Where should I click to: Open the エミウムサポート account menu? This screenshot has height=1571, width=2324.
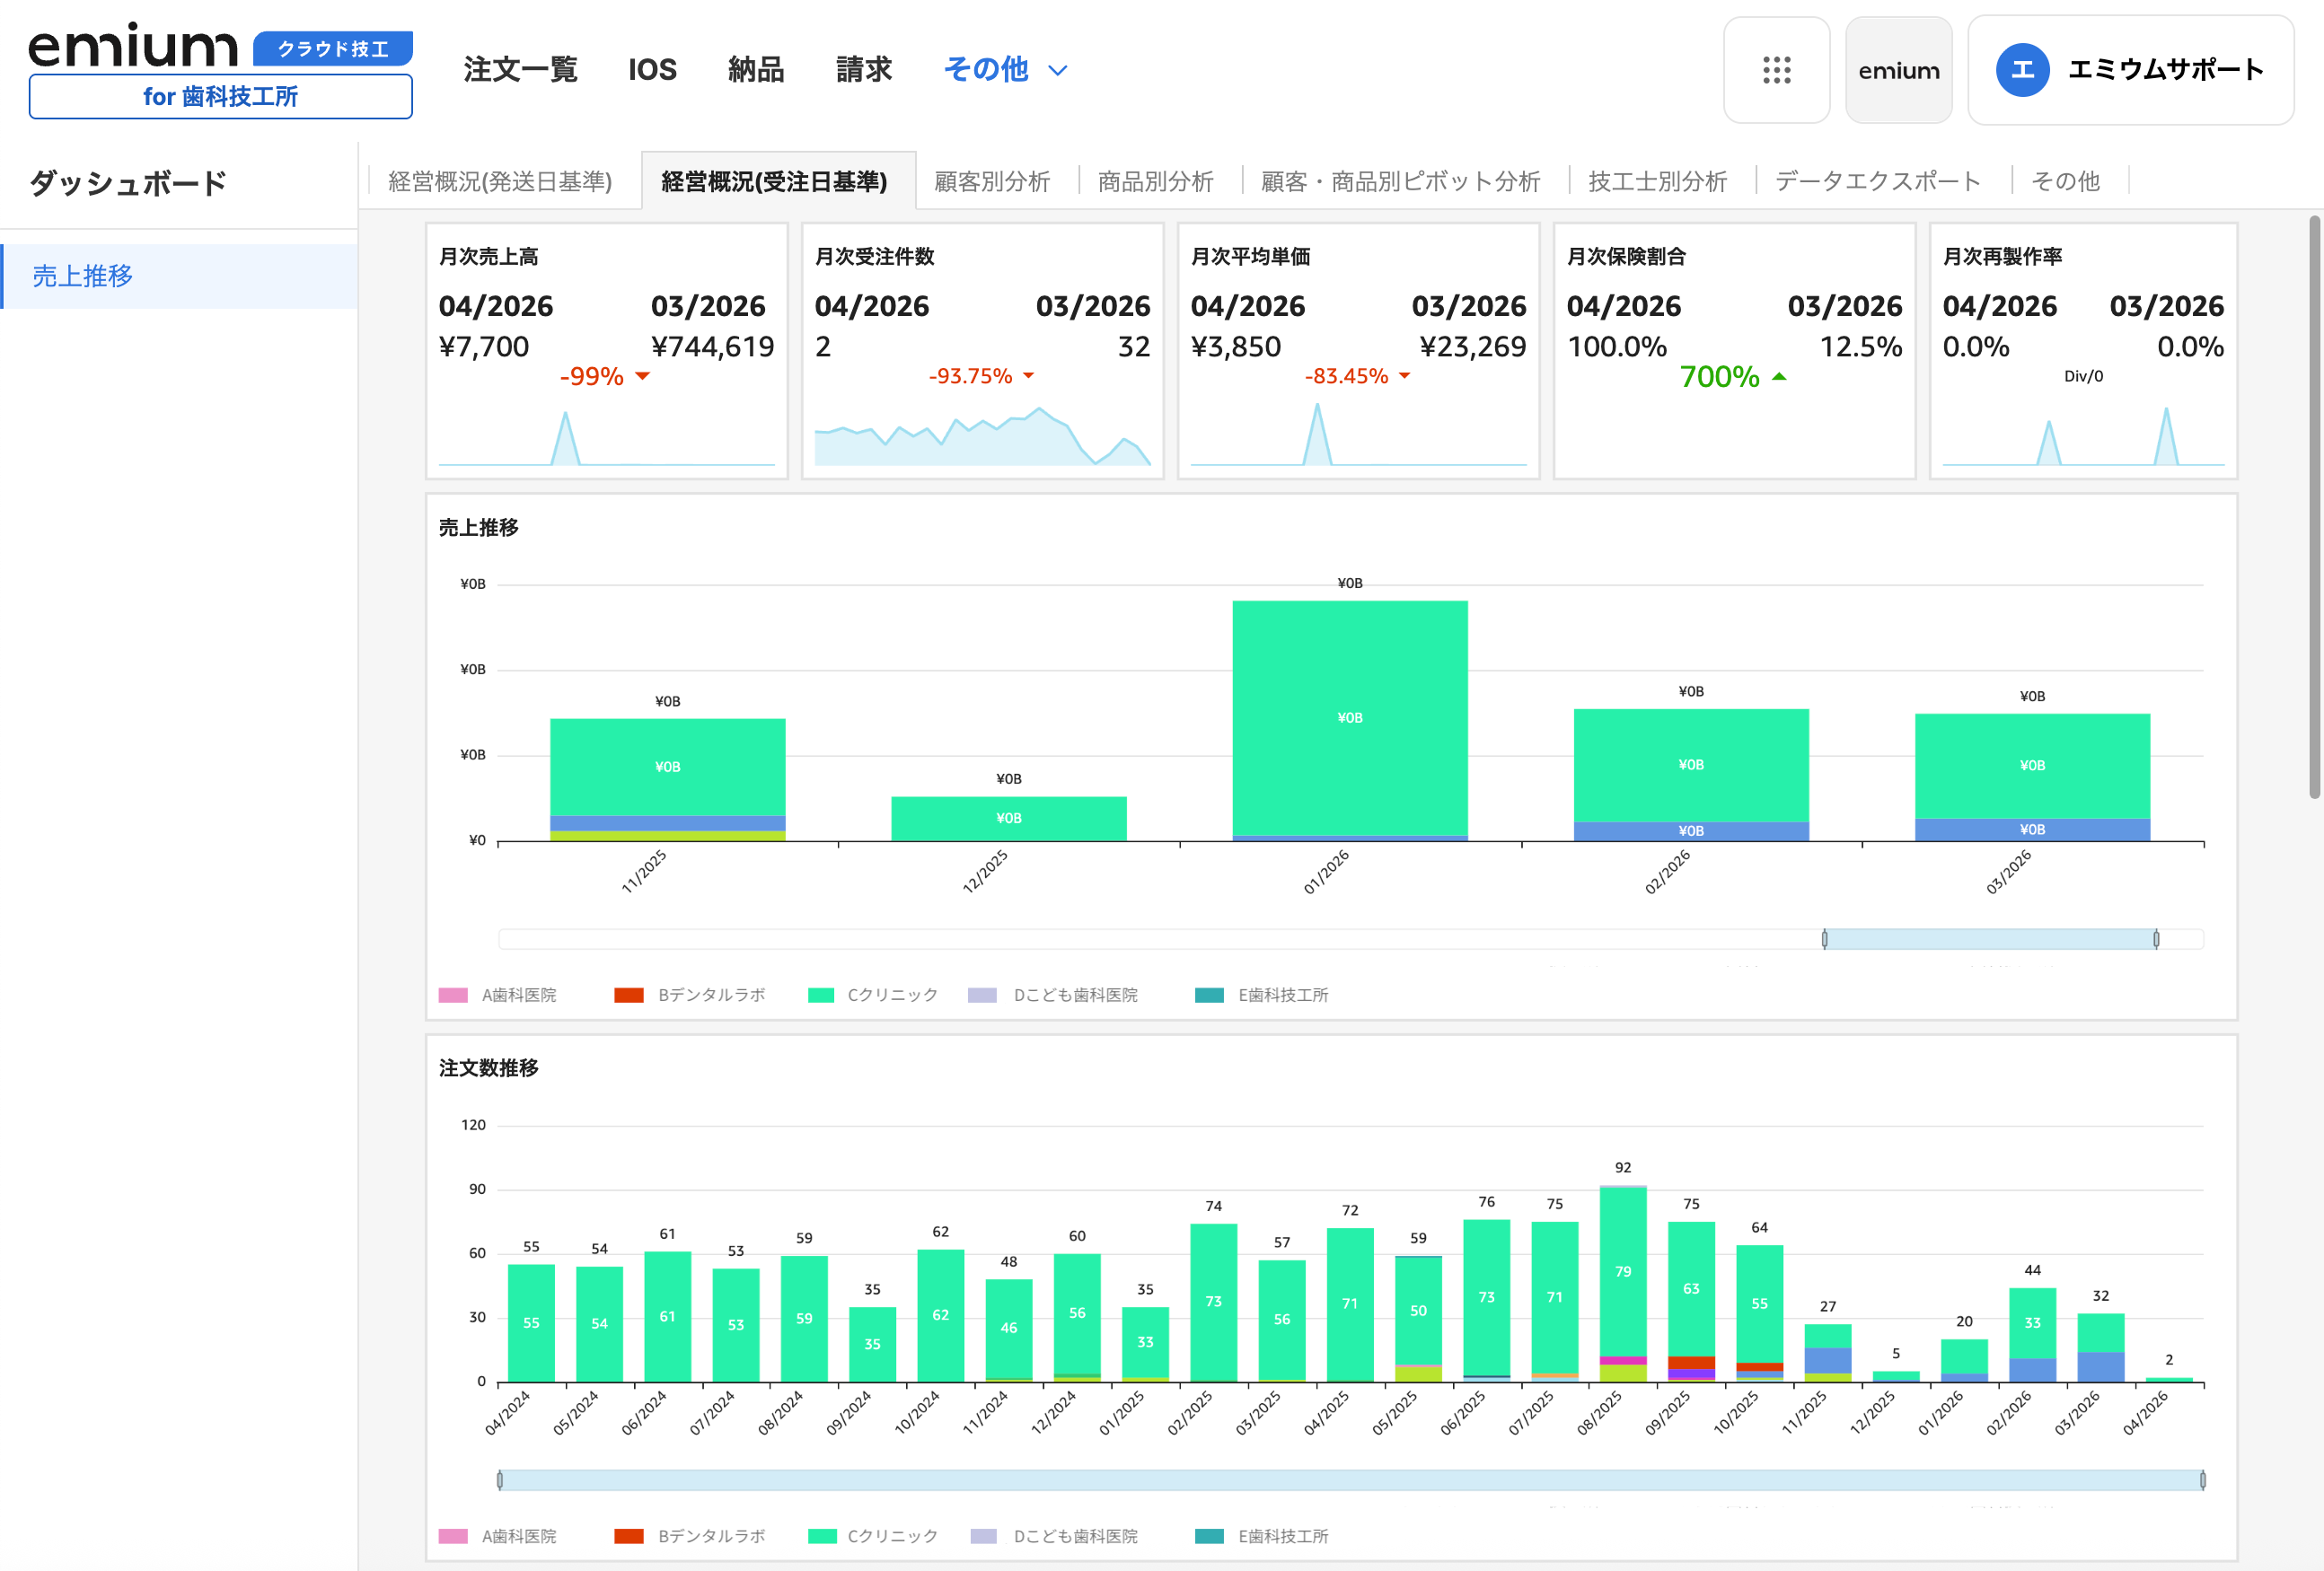tap(2165, 70)
